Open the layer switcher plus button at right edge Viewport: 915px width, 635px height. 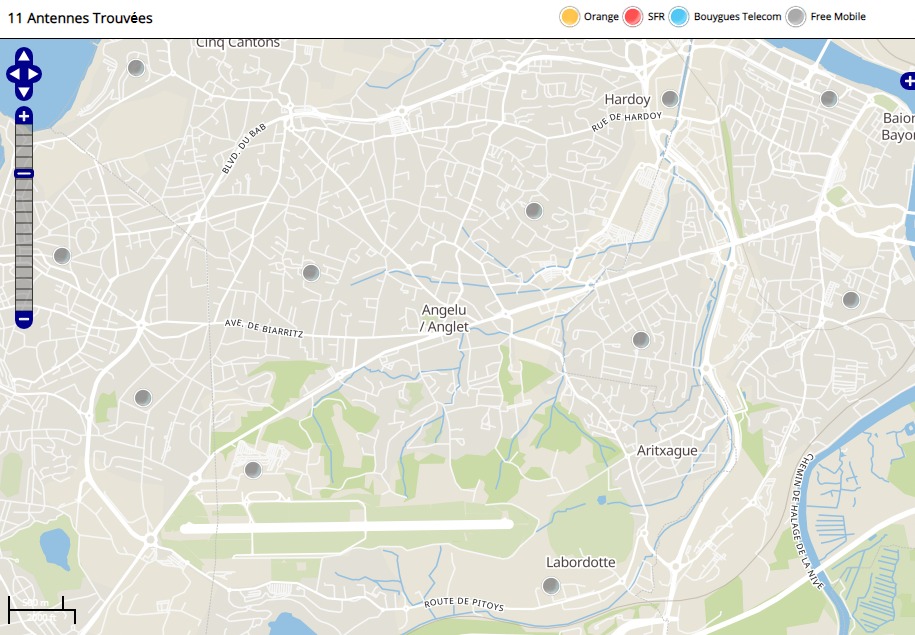pos(907,82)
